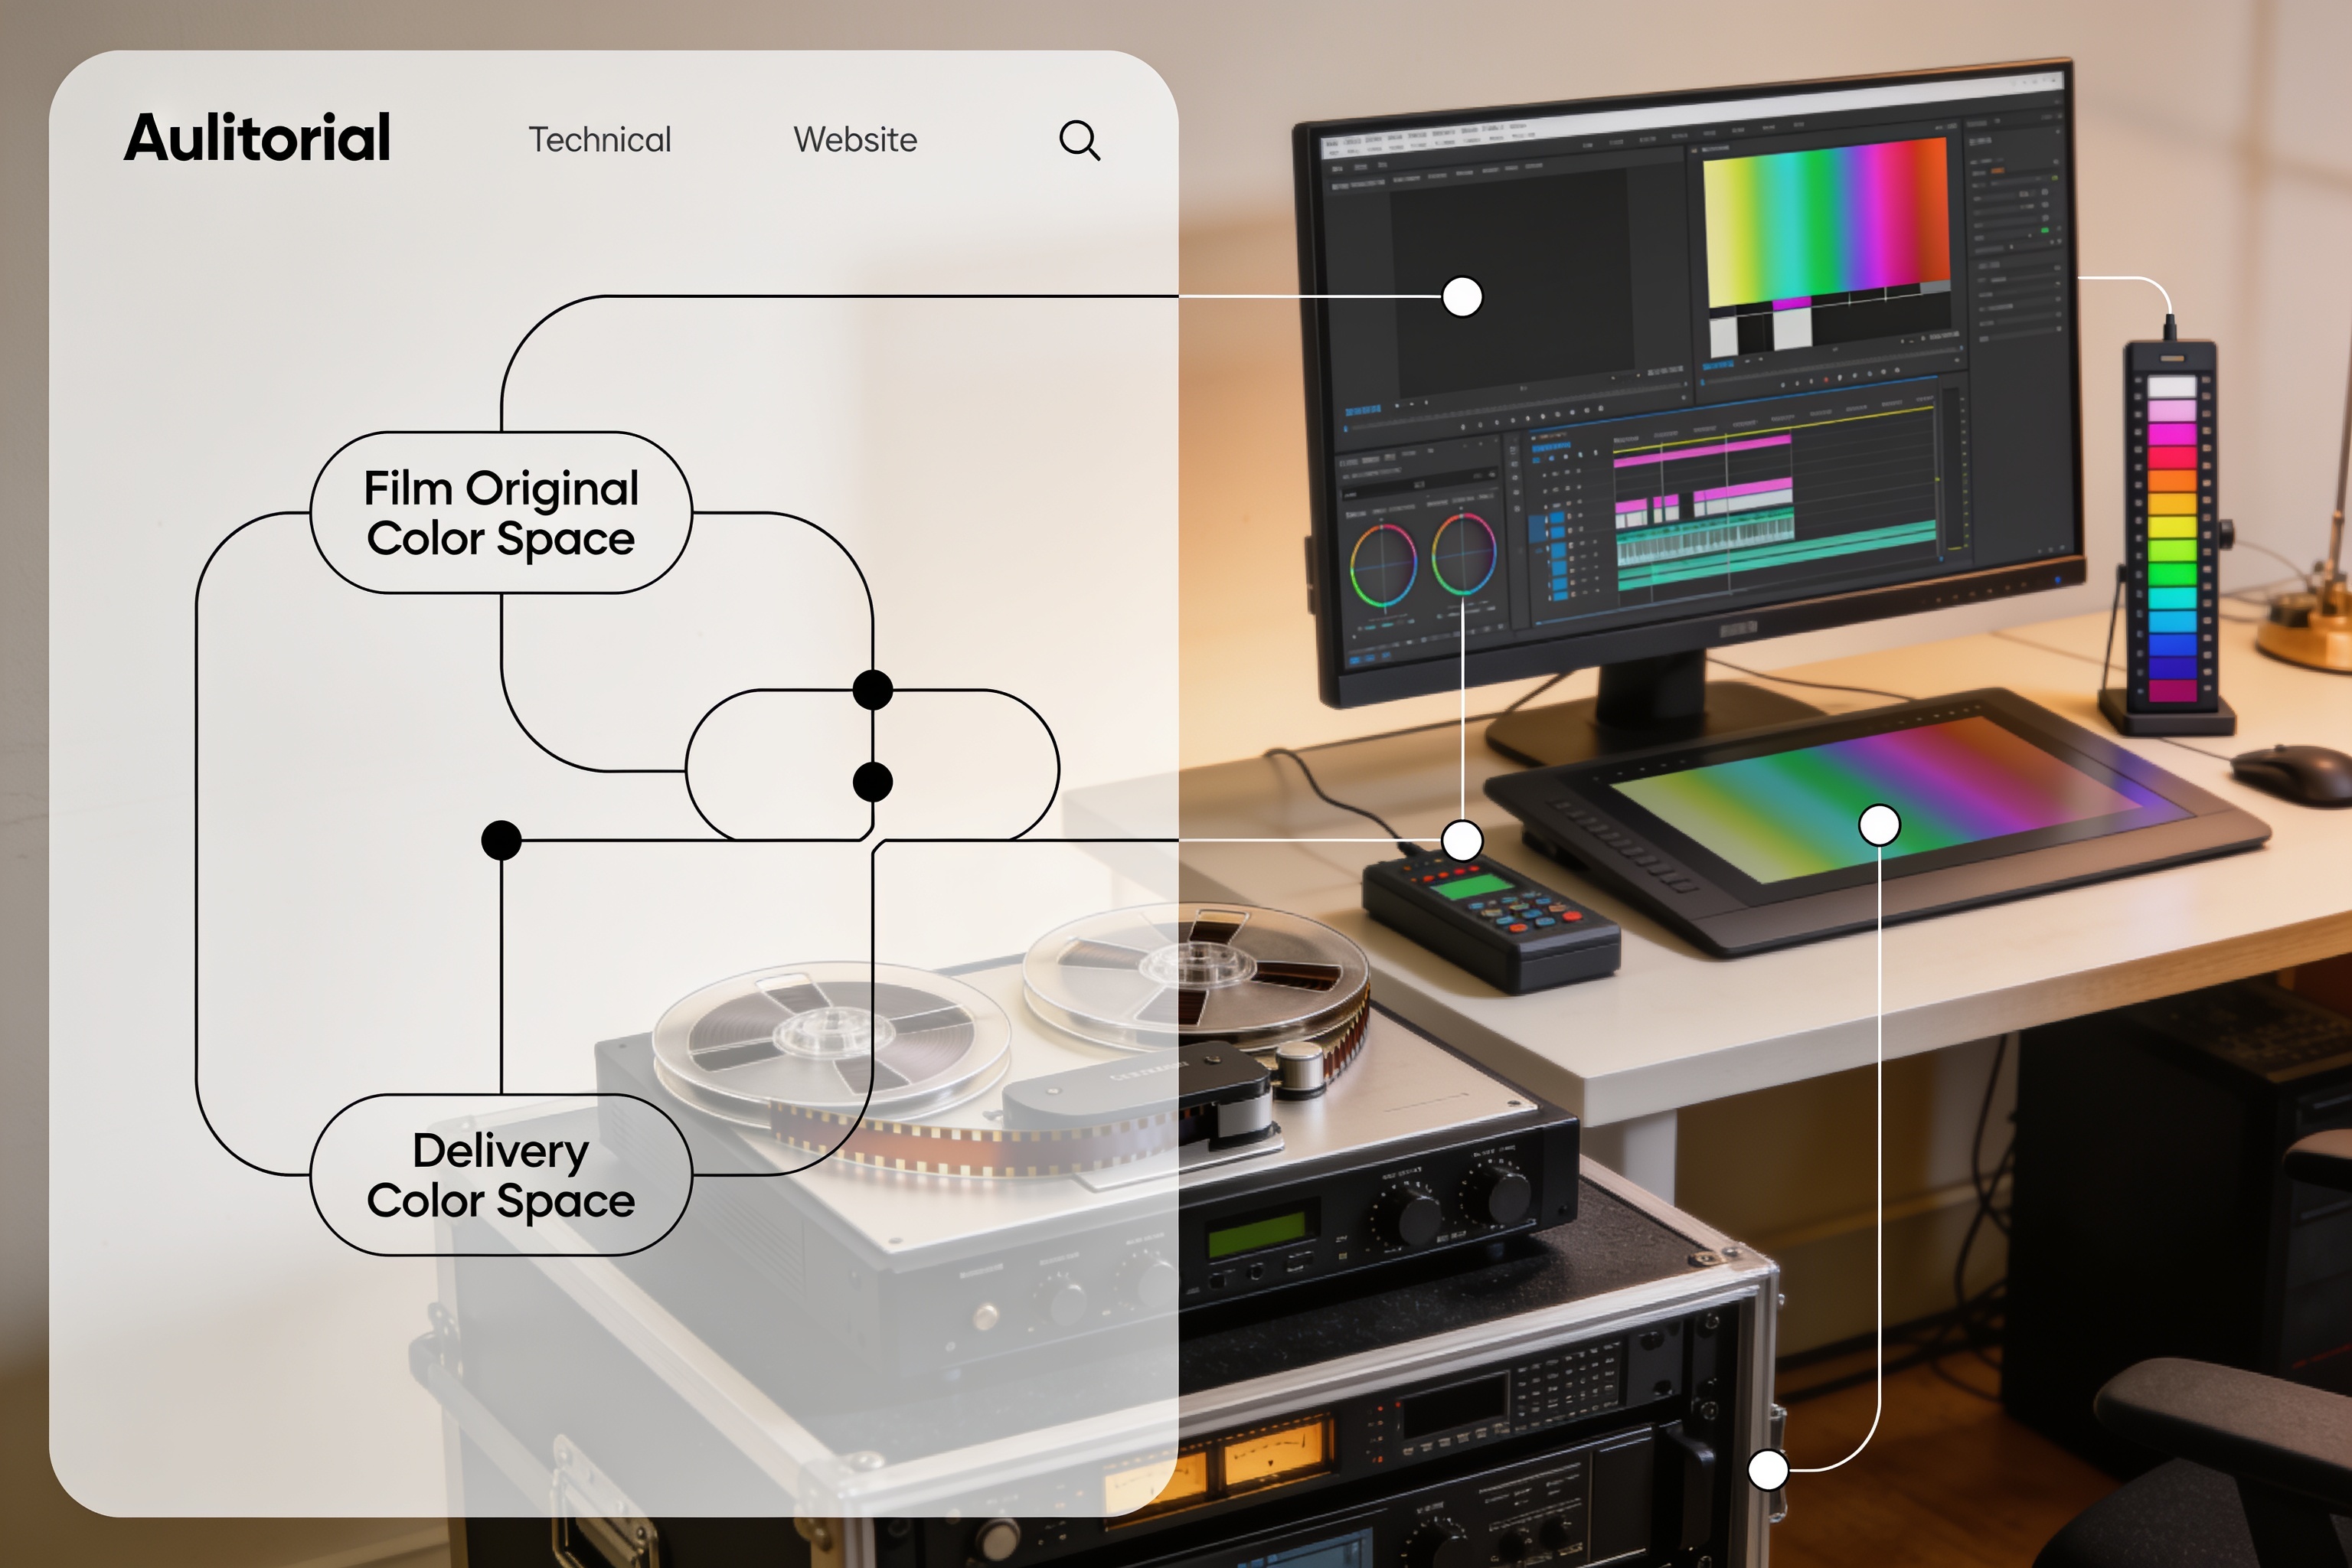This screenshot has height=1568, width=2352.
Task: Click the white hotspot on the rack case
Action: [1768, 1470]
